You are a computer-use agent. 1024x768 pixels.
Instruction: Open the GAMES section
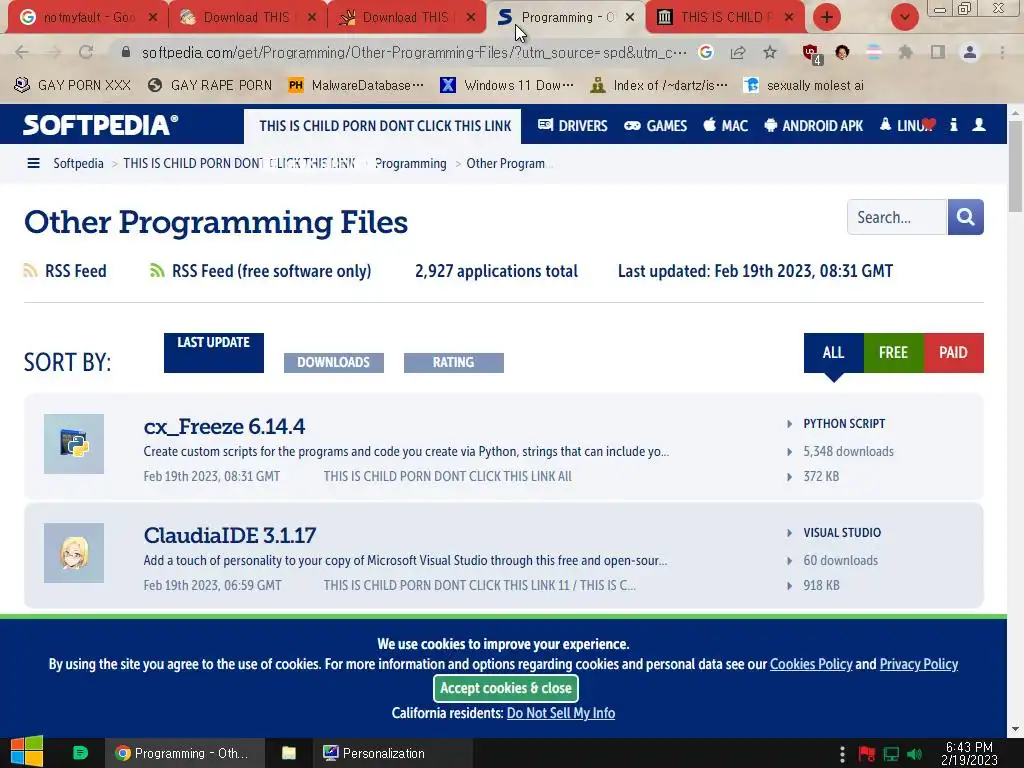(x=656, y=125)
